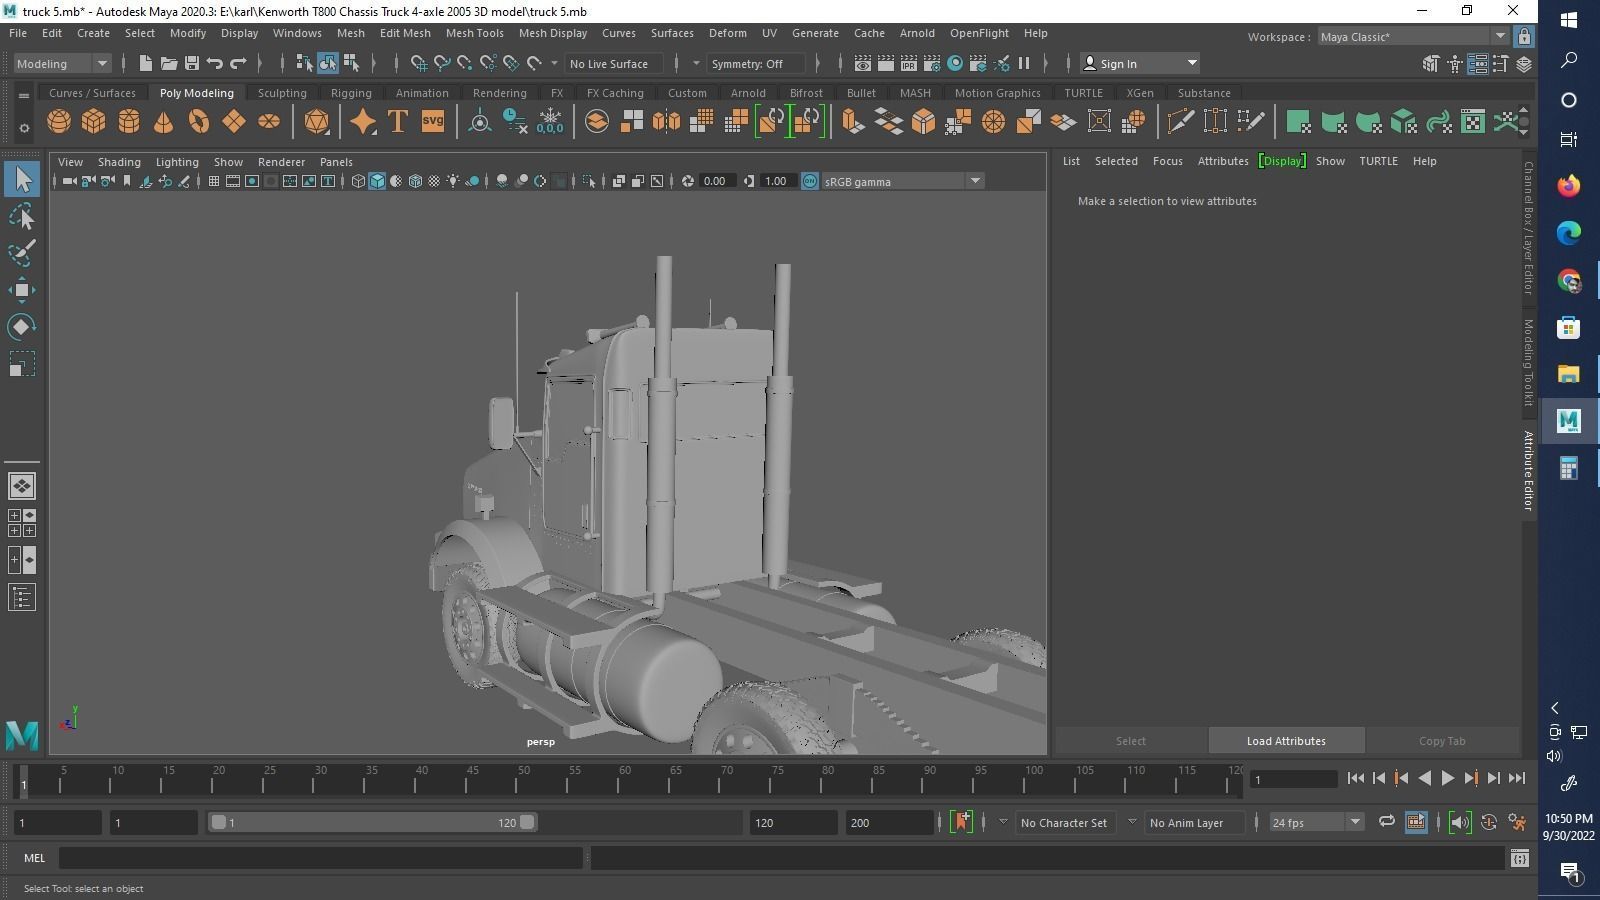Click the SVG import shelf icon
The width and height of the screenshot is (1600, 900).
433,122
